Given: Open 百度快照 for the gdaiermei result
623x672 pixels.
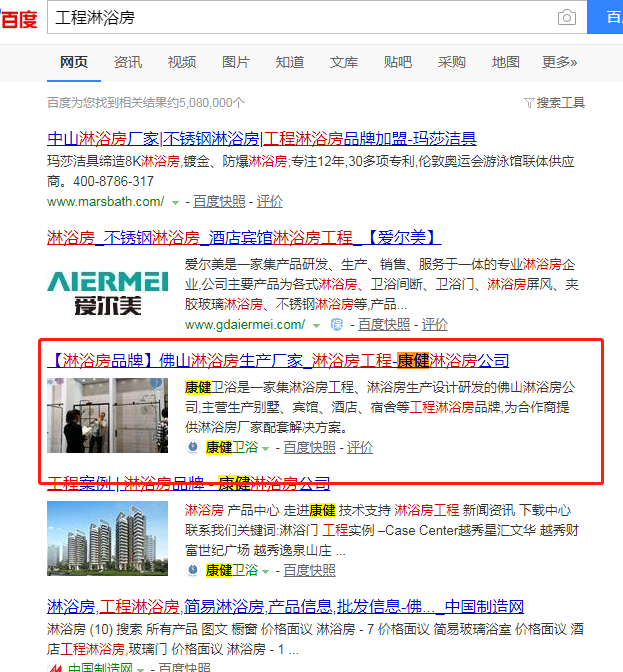Looking at the screenshot, I should click(384, 324).
